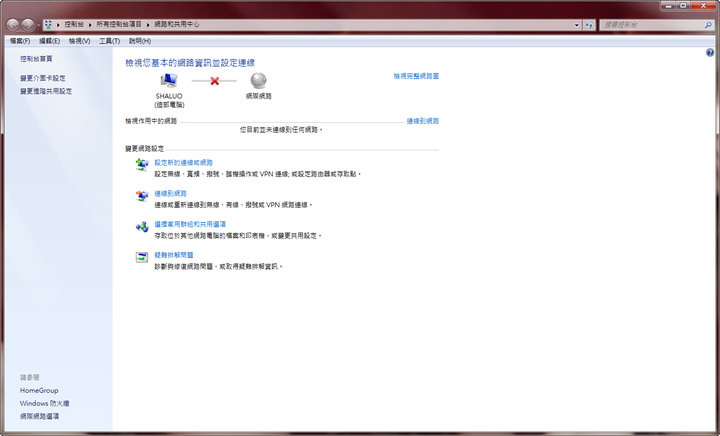Open the 工具(T) menu
This screenshot has height=436, width=720.
point(109,41)
